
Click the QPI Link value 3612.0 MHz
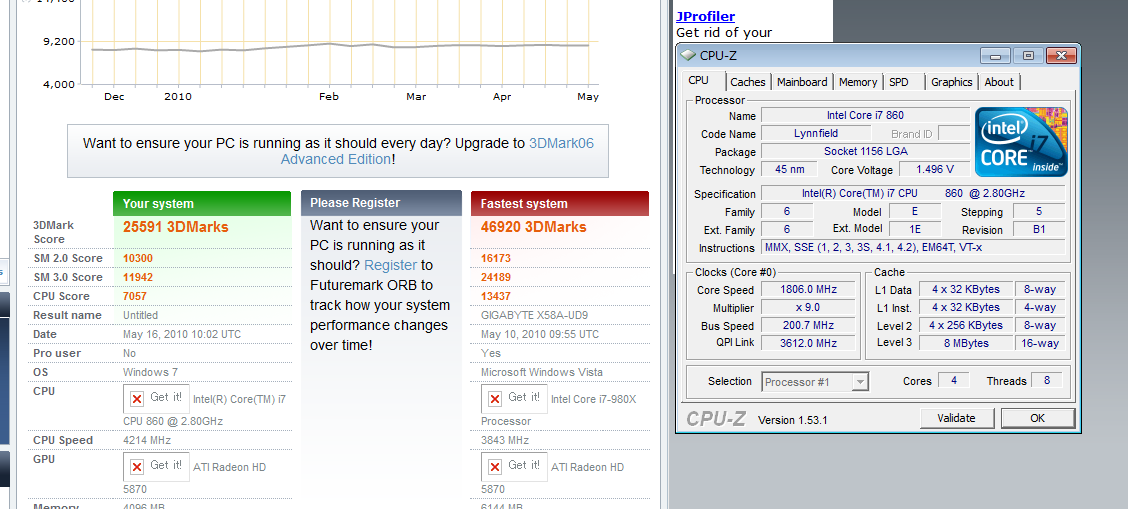[809, 343]
